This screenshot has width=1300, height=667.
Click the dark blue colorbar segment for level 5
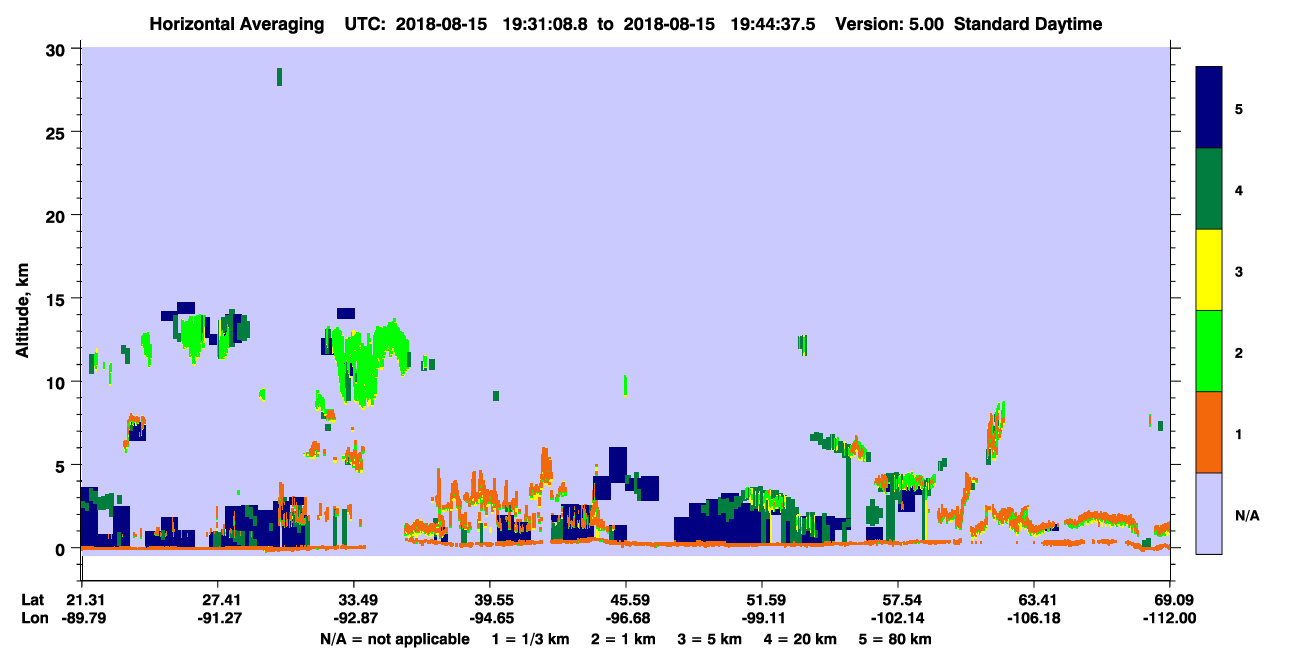1209,107
